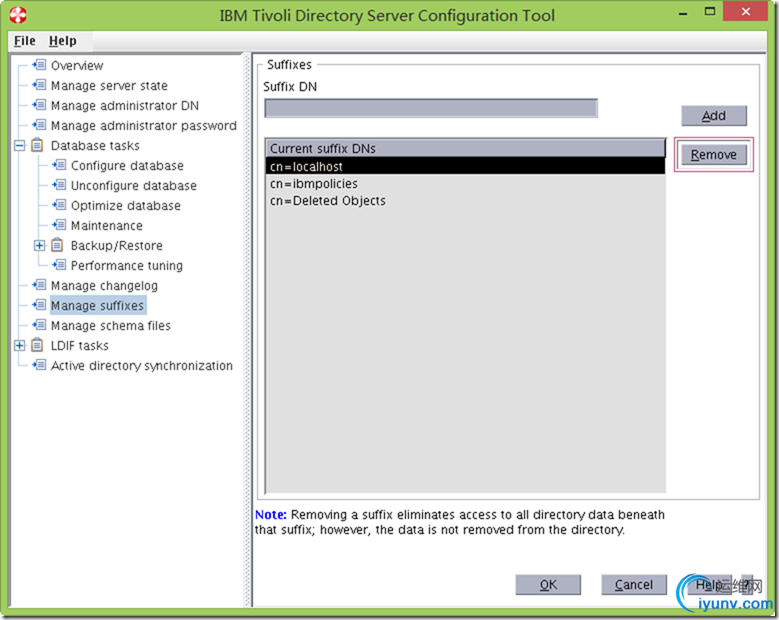This screenshot has width=779, height=620.
Task: Click the Remove suffix button
Action: 714,155
